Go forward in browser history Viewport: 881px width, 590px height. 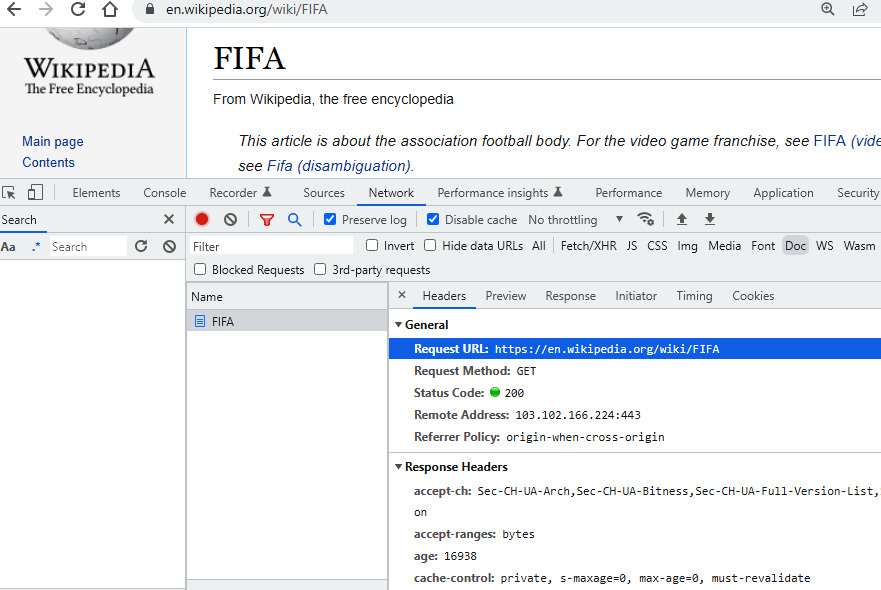(46, 9)
